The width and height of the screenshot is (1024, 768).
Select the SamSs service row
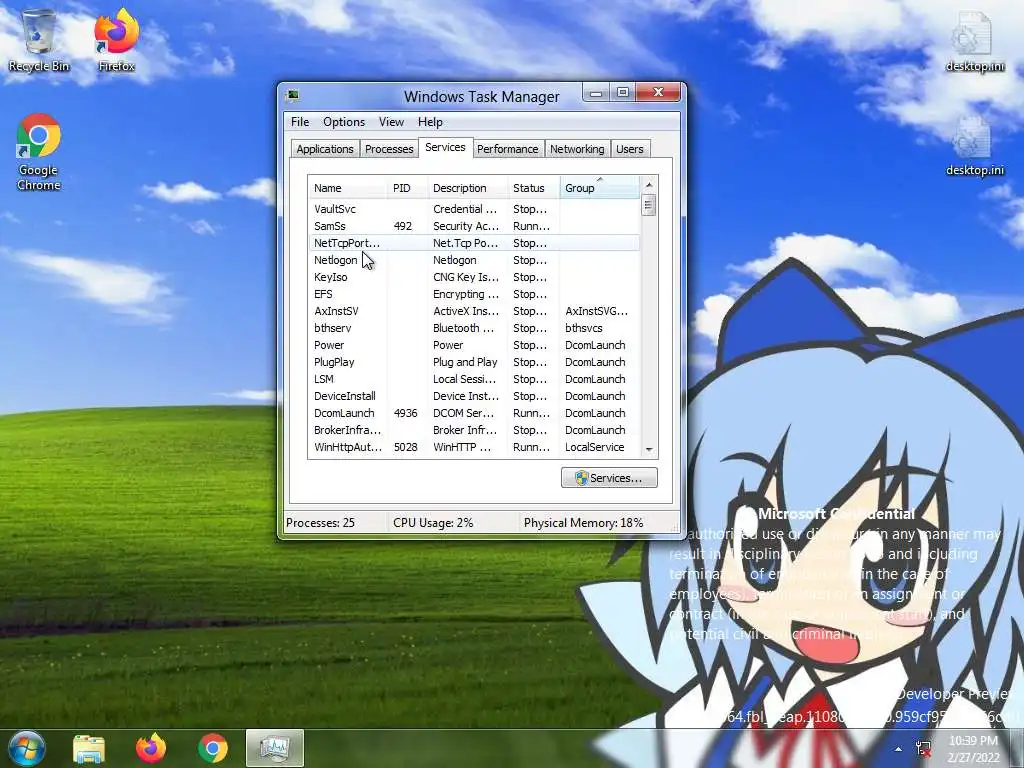pos(473,226)
